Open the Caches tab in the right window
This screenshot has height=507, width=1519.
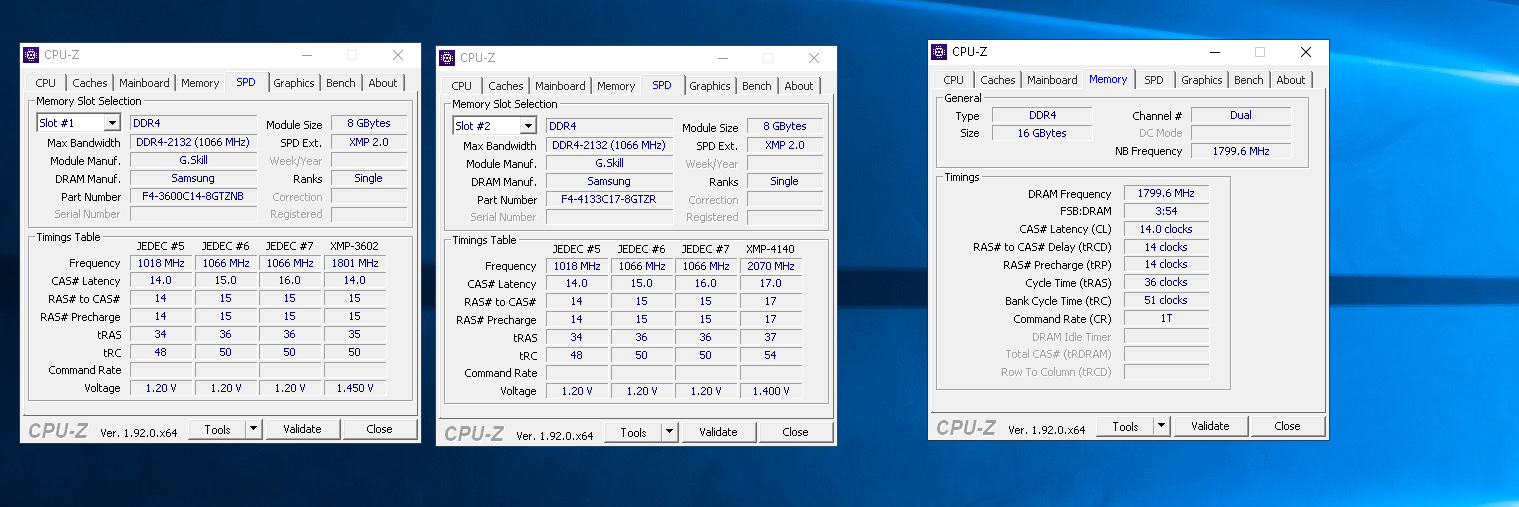click(x=998, y=80)
